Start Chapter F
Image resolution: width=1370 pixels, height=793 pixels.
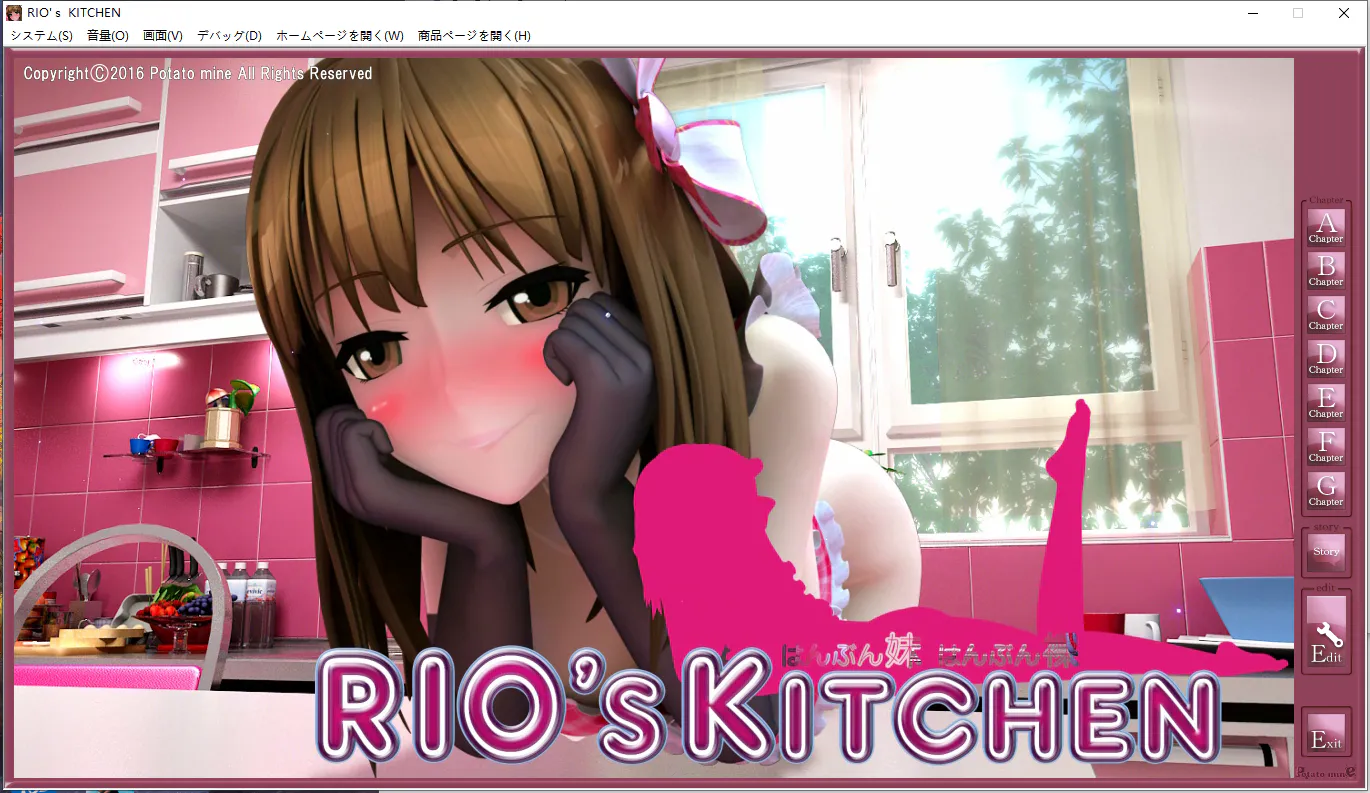click(x=1326, y=447)
